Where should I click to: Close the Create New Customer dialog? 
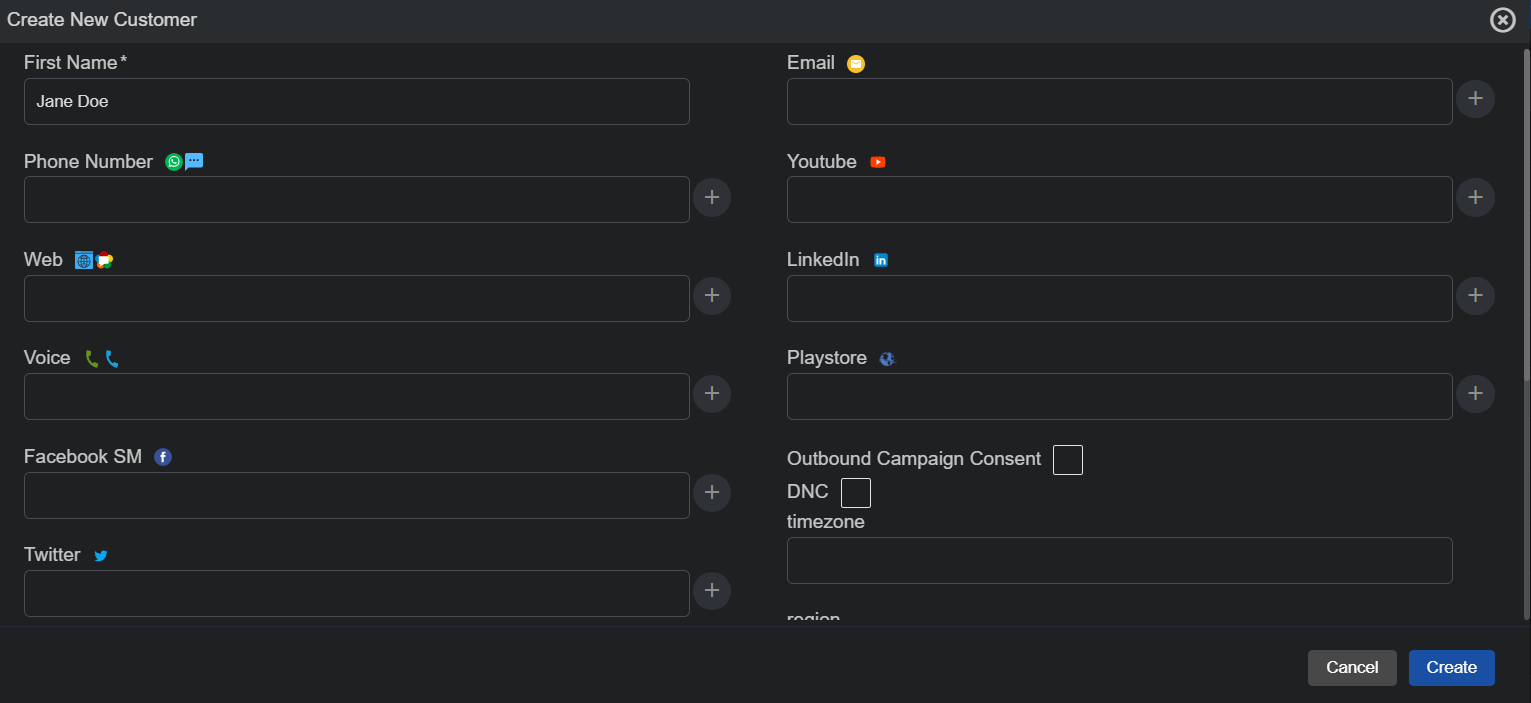[x=1503, y=20]
